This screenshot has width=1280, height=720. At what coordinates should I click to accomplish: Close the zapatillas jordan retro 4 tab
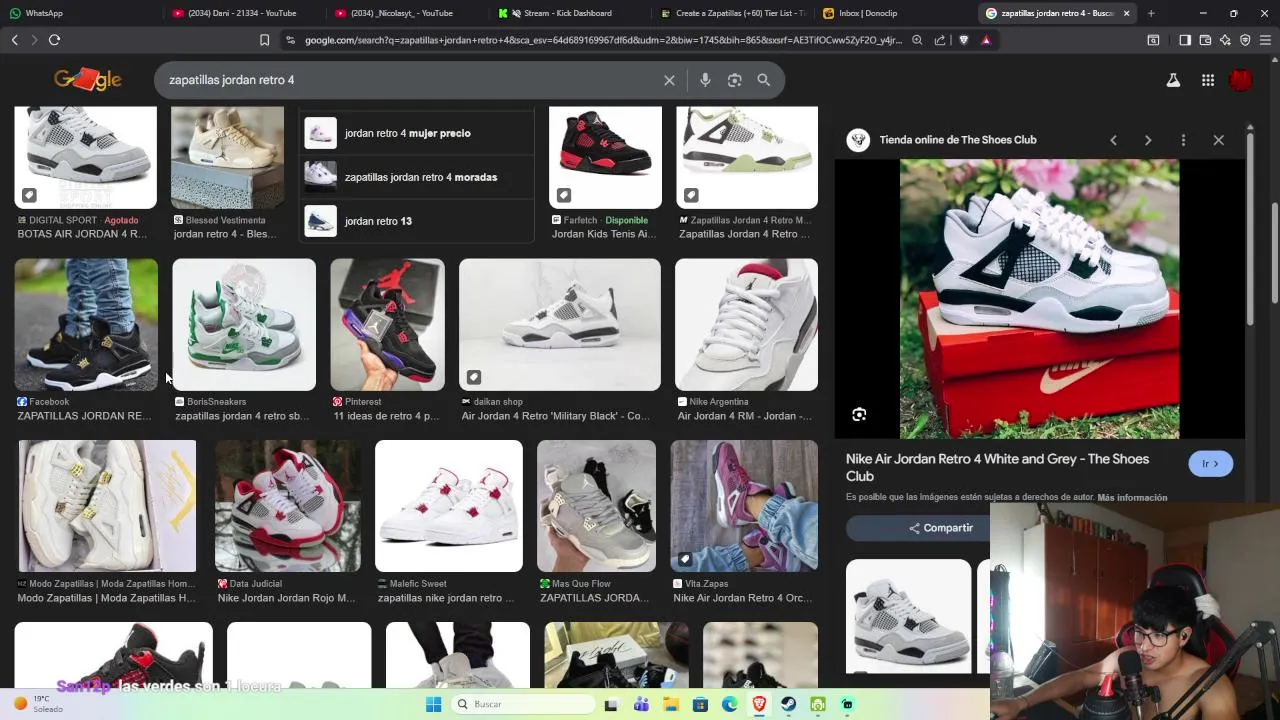(1126, 13)
